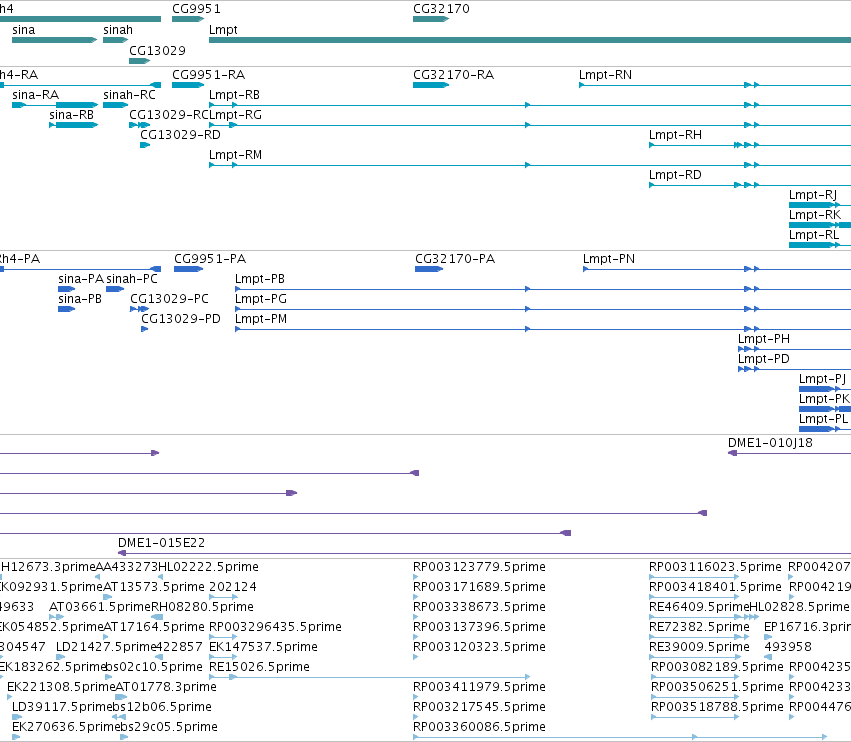Select BAC clone DME1-010J18
The image size is (851, 742).
click(770, 443)
